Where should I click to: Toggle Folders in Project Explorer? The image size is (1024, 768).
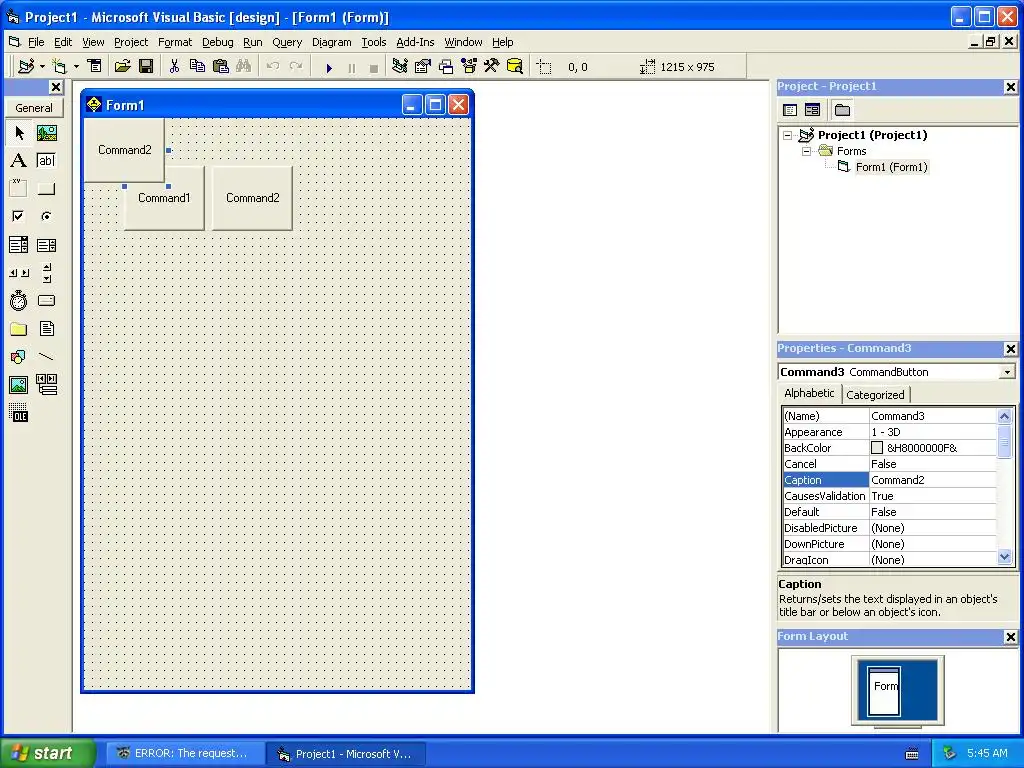coord(842,110)
